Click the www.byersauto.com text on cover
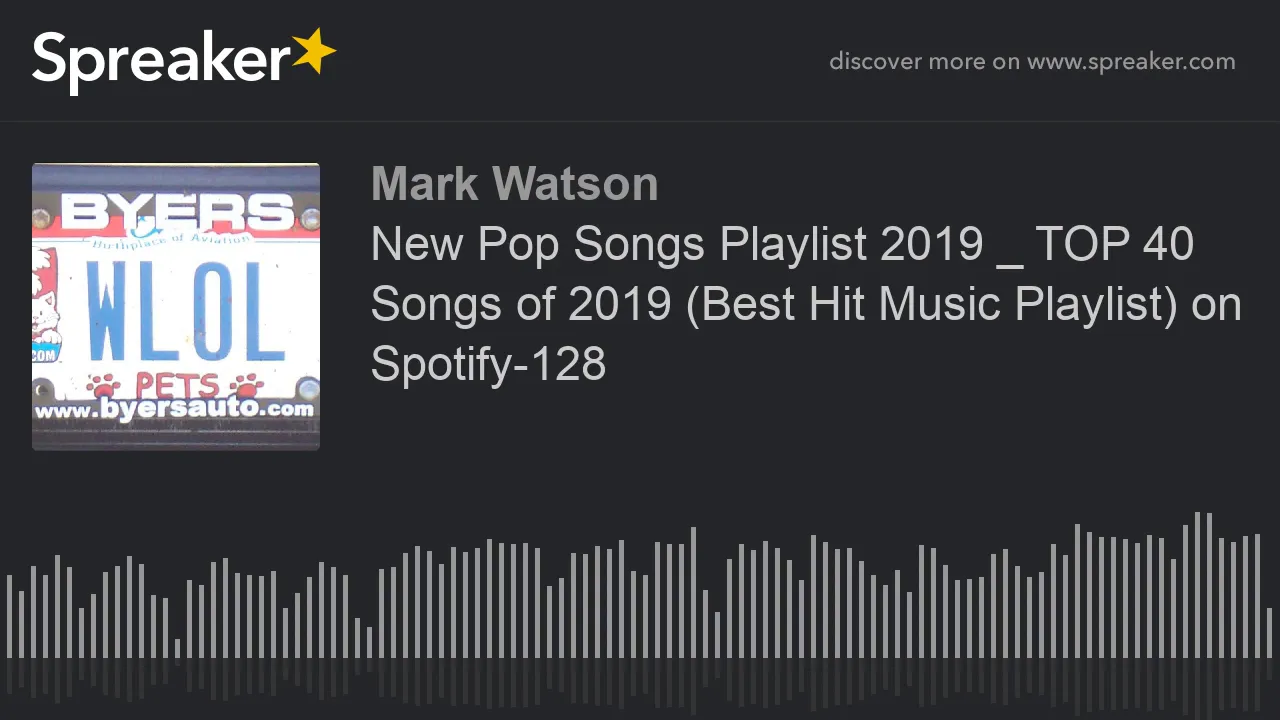Viewport: 1280px width, 720px height. [x=175, y=409]
